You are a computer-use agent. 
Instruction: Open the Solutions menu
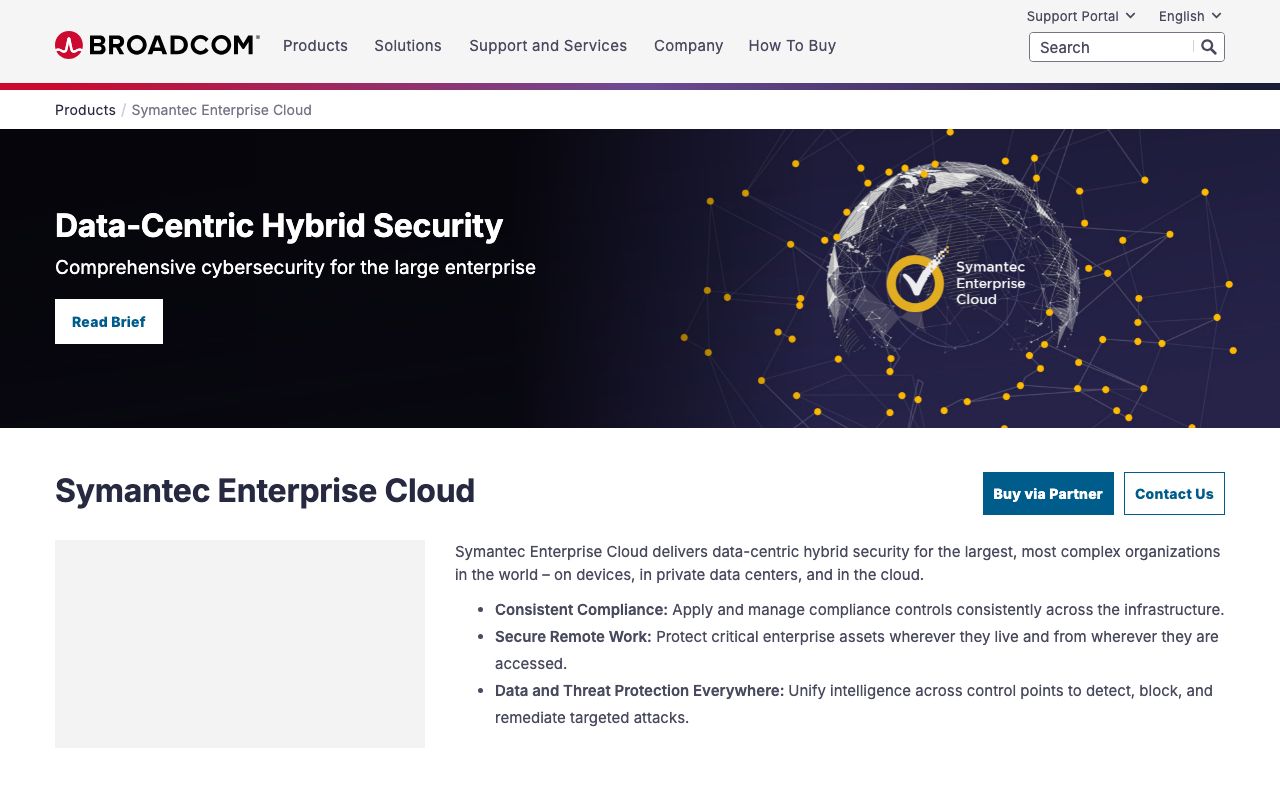coord(408,46)
